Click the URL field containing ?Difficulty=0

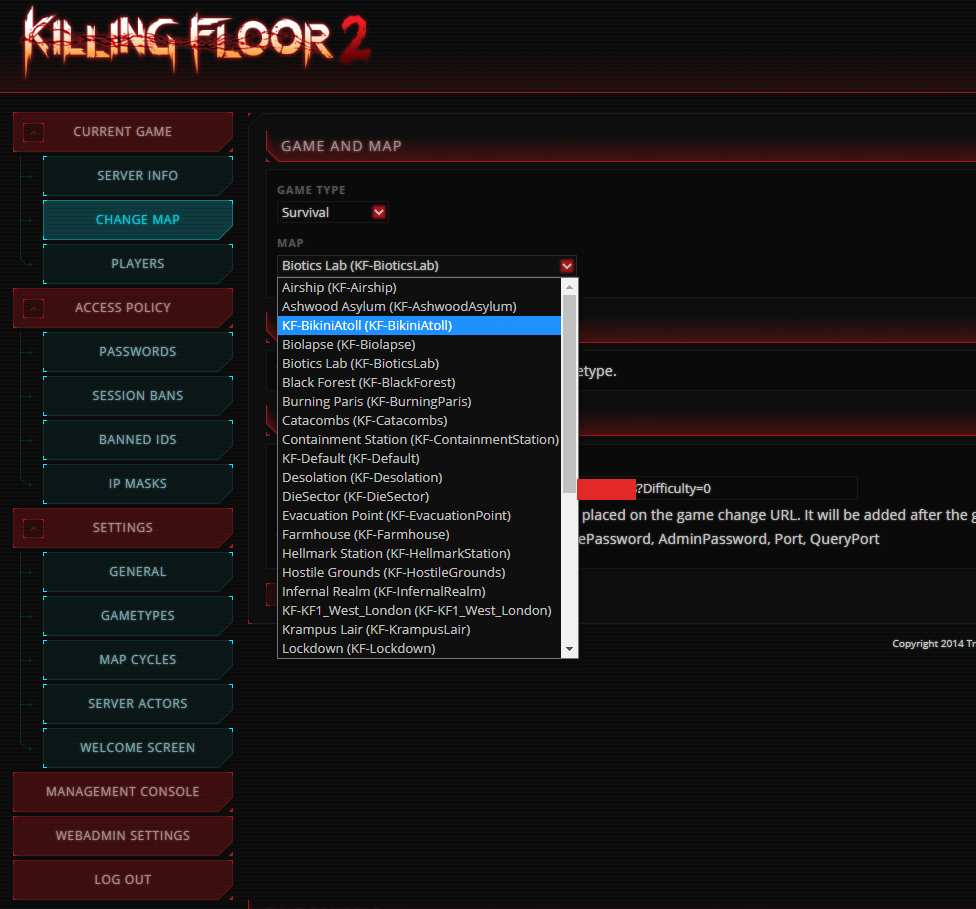coord(718,489)
